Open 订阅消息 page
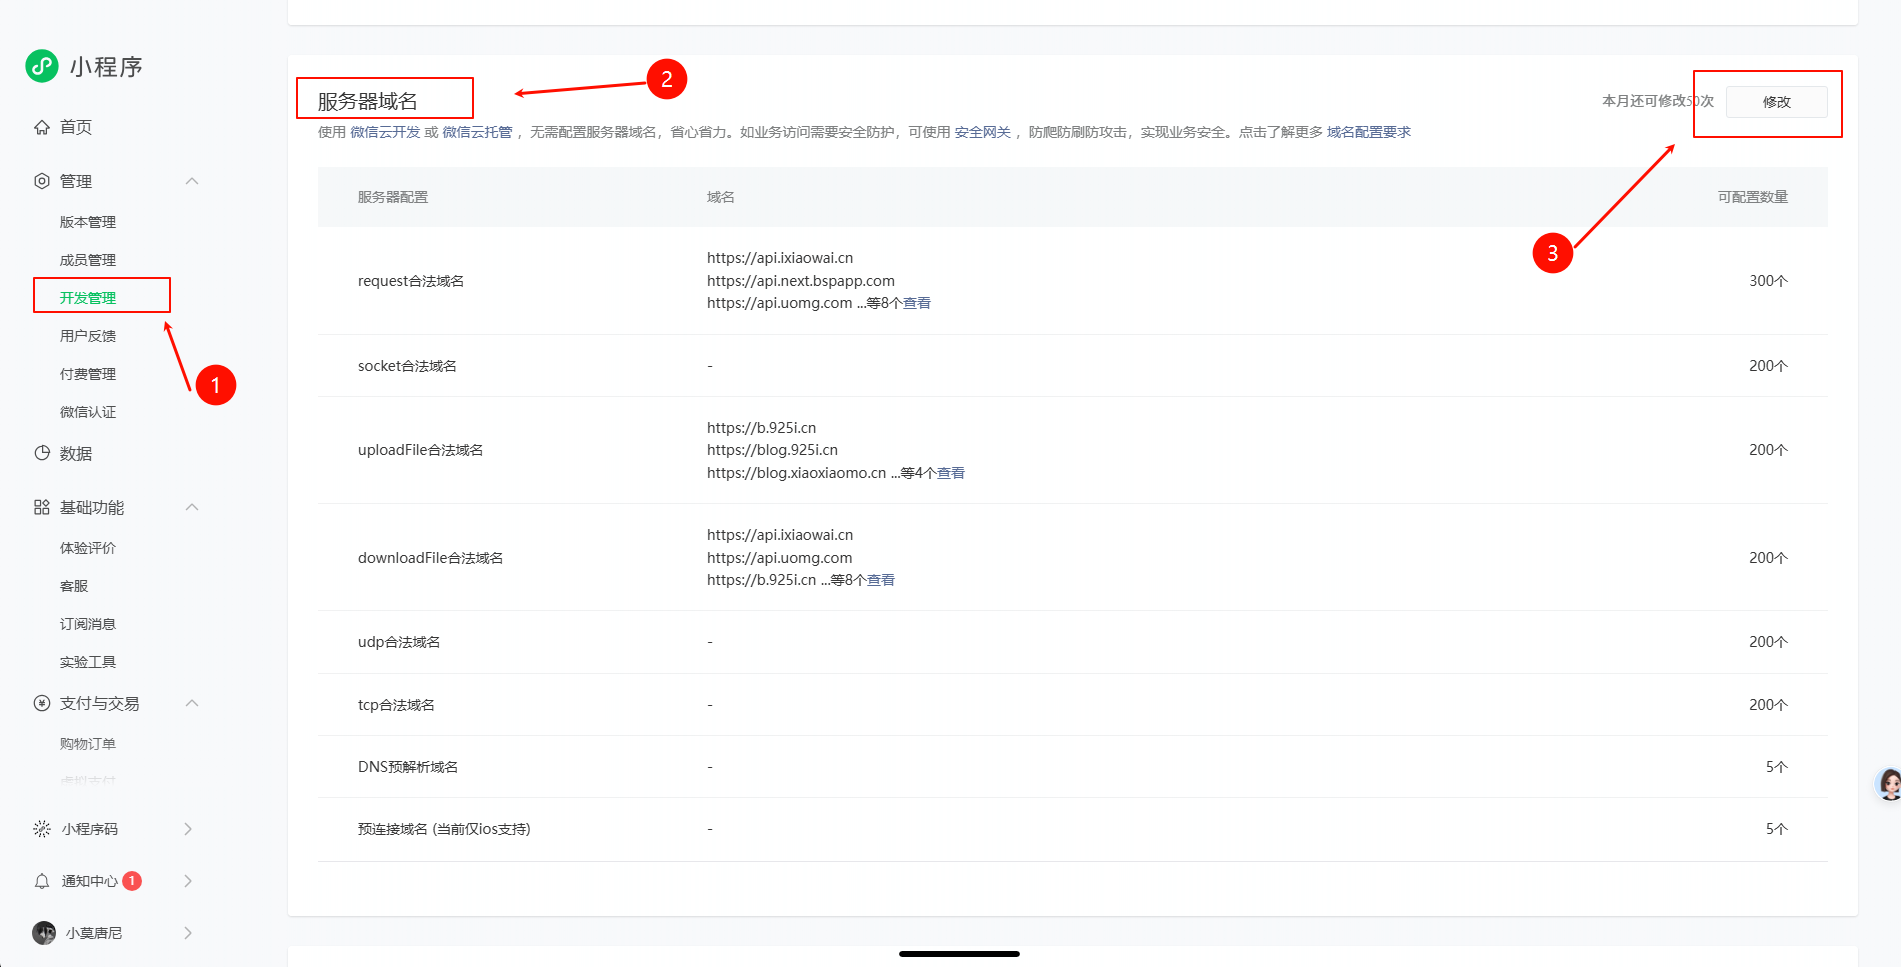The width and height of the screenshot is (1901, 967). coord(88,624)
